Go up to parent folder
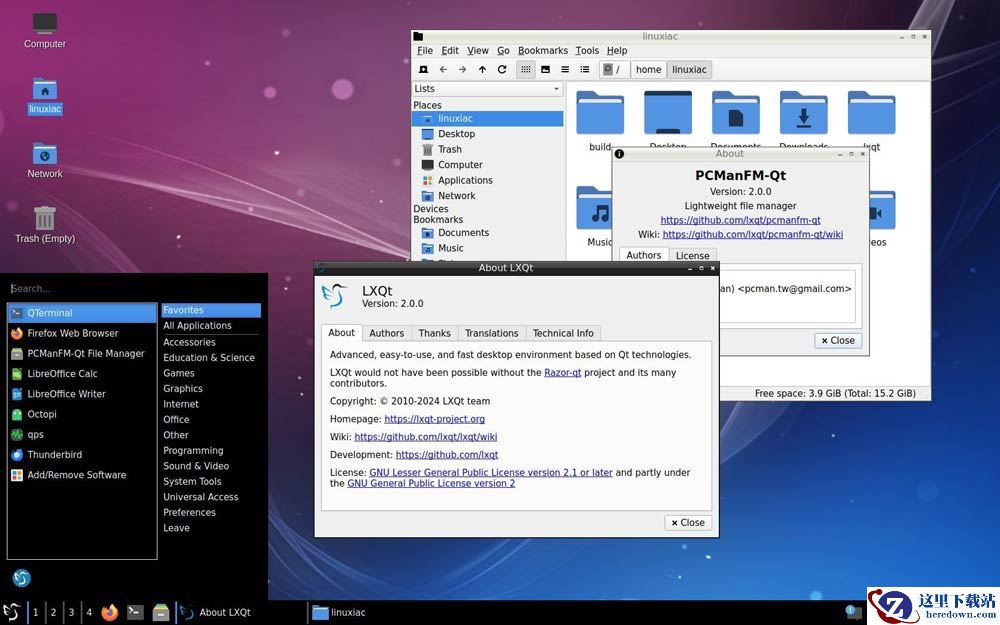1000x625 pixels. [x=482, y=70]
